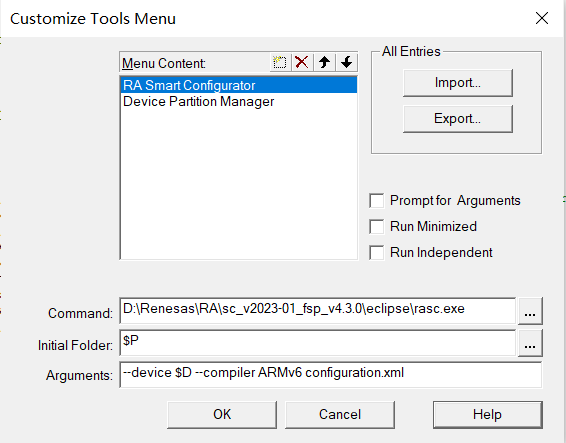Click the Export... button
The width and height of the screenshot is (566, 443).
(x=458, y=119)
